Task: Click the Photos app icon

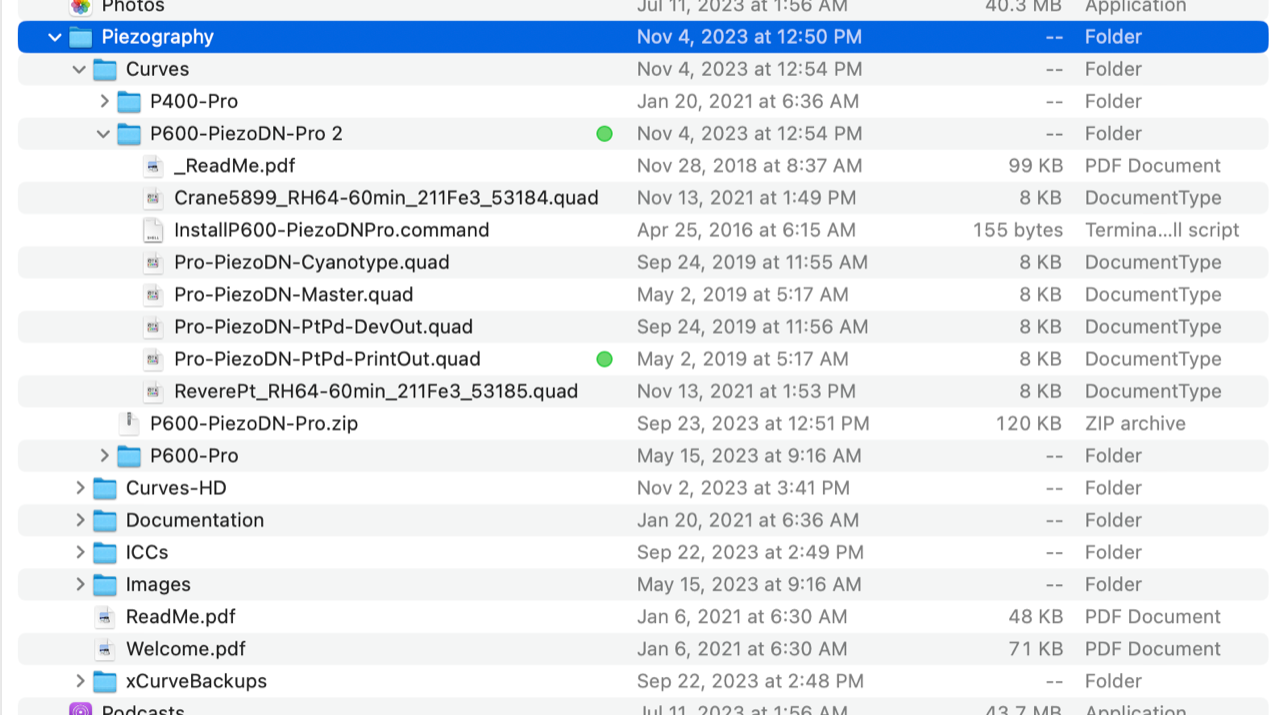Action: click(81, 6)
